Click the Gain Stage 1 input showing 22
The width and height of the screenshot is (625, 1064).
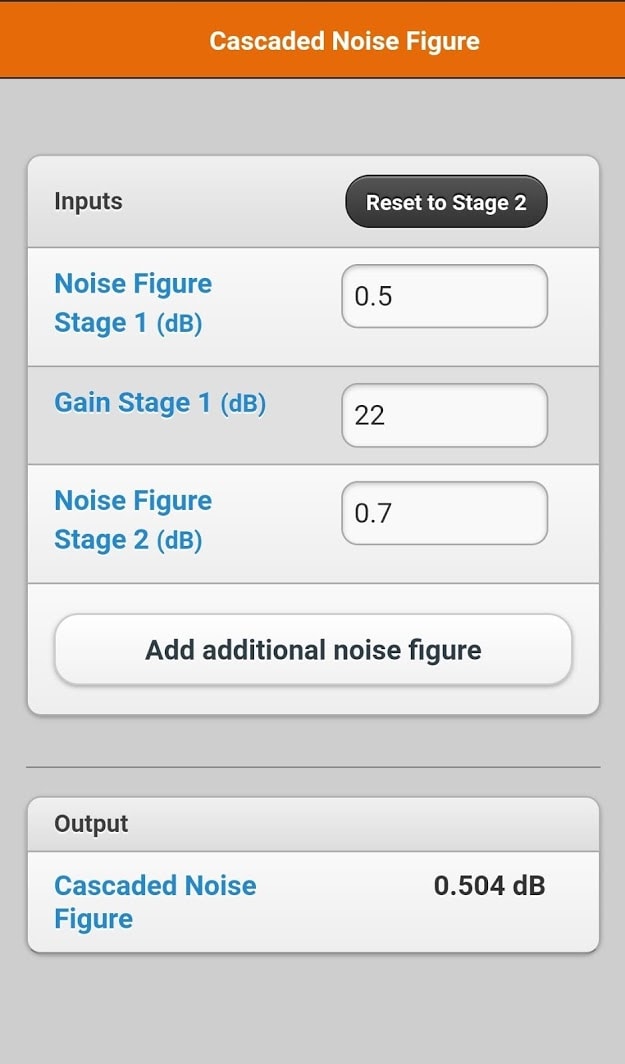(444, 415)
